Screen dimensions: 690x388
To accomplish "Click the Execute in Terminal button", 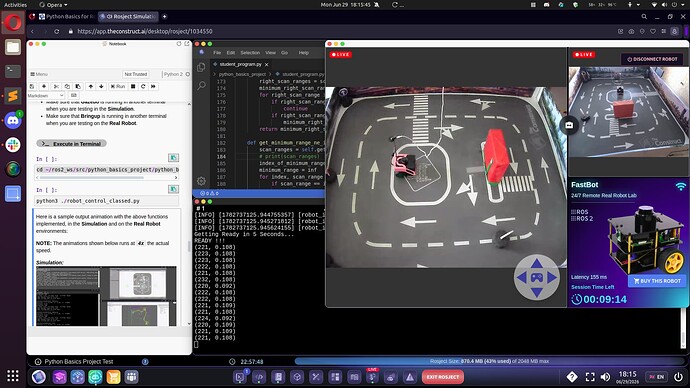I will coord(72,144).
